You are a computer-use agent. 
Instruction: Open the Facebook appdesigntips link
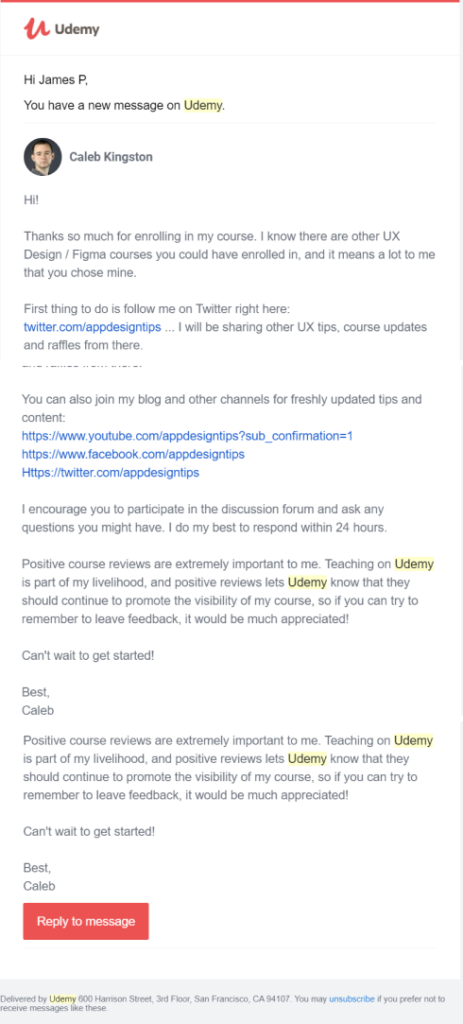133,454
